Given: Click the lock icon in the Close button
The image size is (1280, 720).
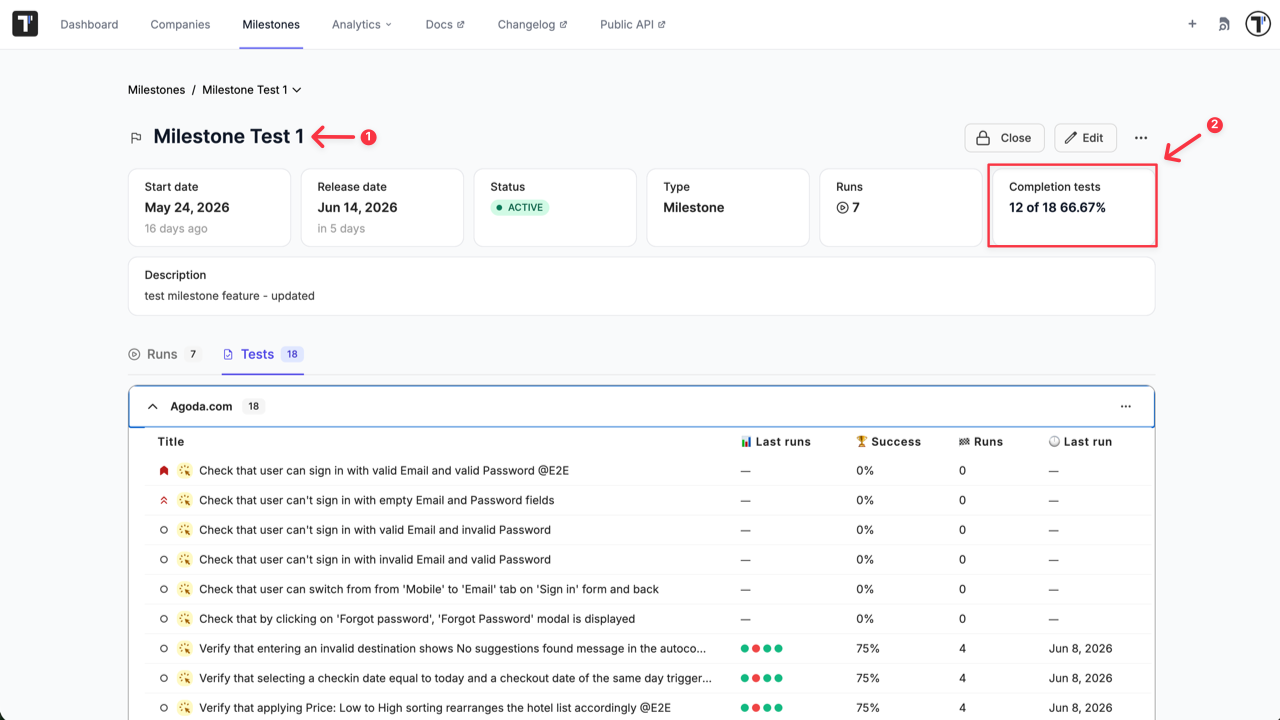Looking at the screenshot, I should [x=983, y=138].
